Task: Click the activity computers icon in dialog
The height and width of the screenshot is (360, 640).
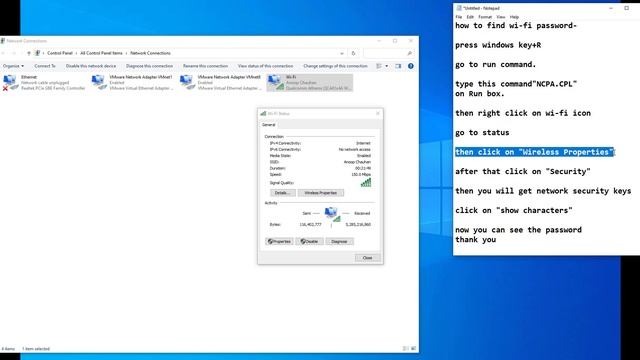Action: tap(332, 213)
